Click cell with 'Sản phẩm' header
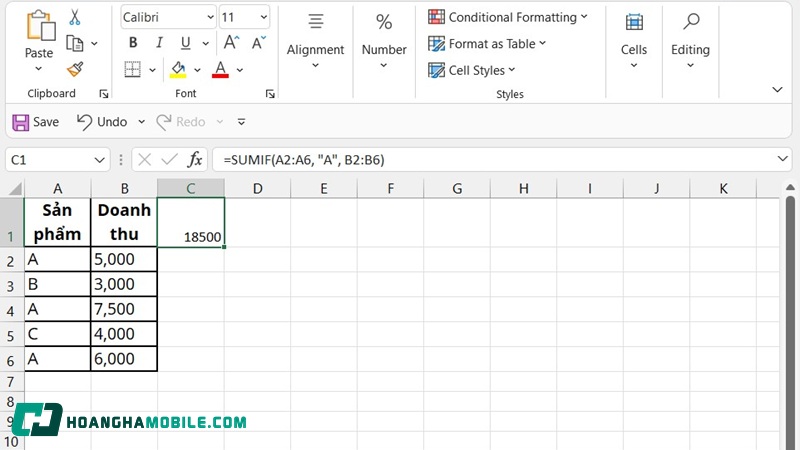800x450 pixels. coord(58,222)
